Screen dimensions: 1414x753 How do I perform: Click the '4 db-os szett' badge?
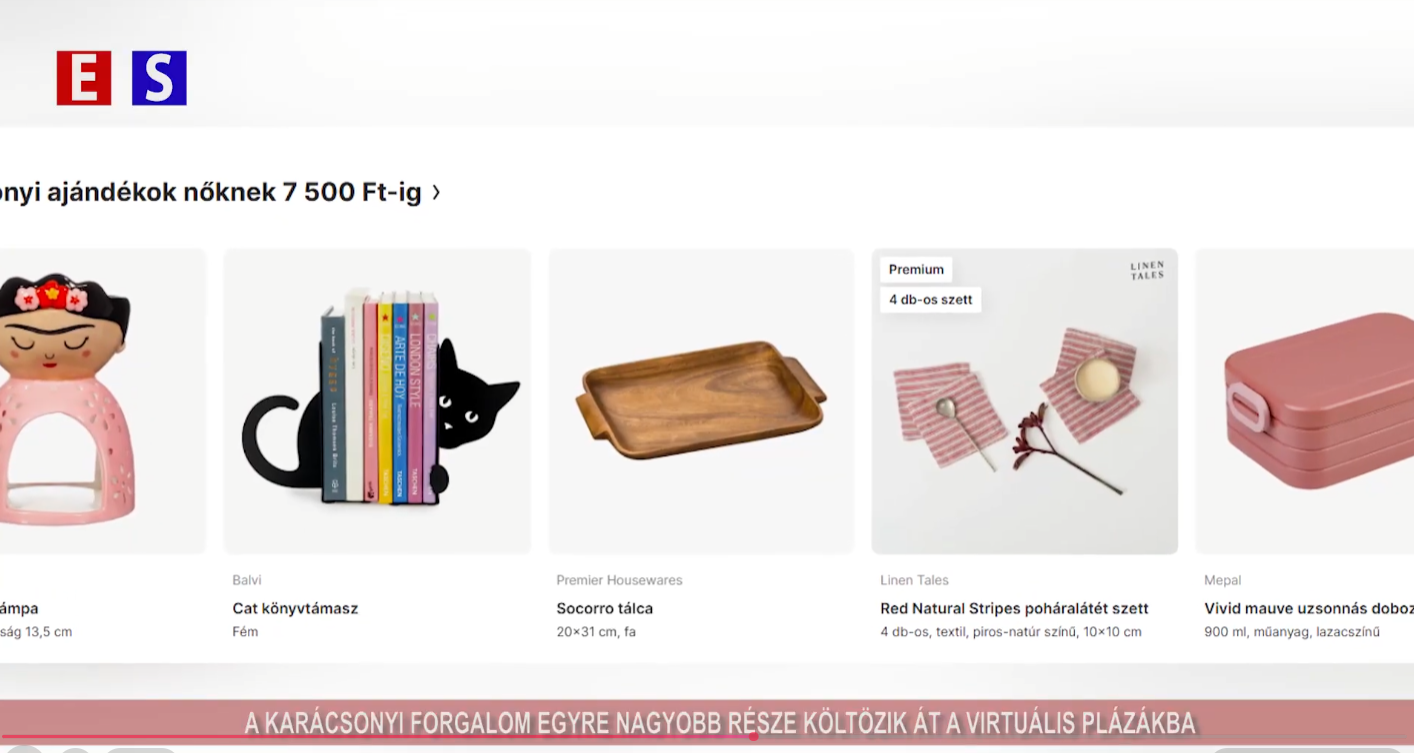click(930, 300)
